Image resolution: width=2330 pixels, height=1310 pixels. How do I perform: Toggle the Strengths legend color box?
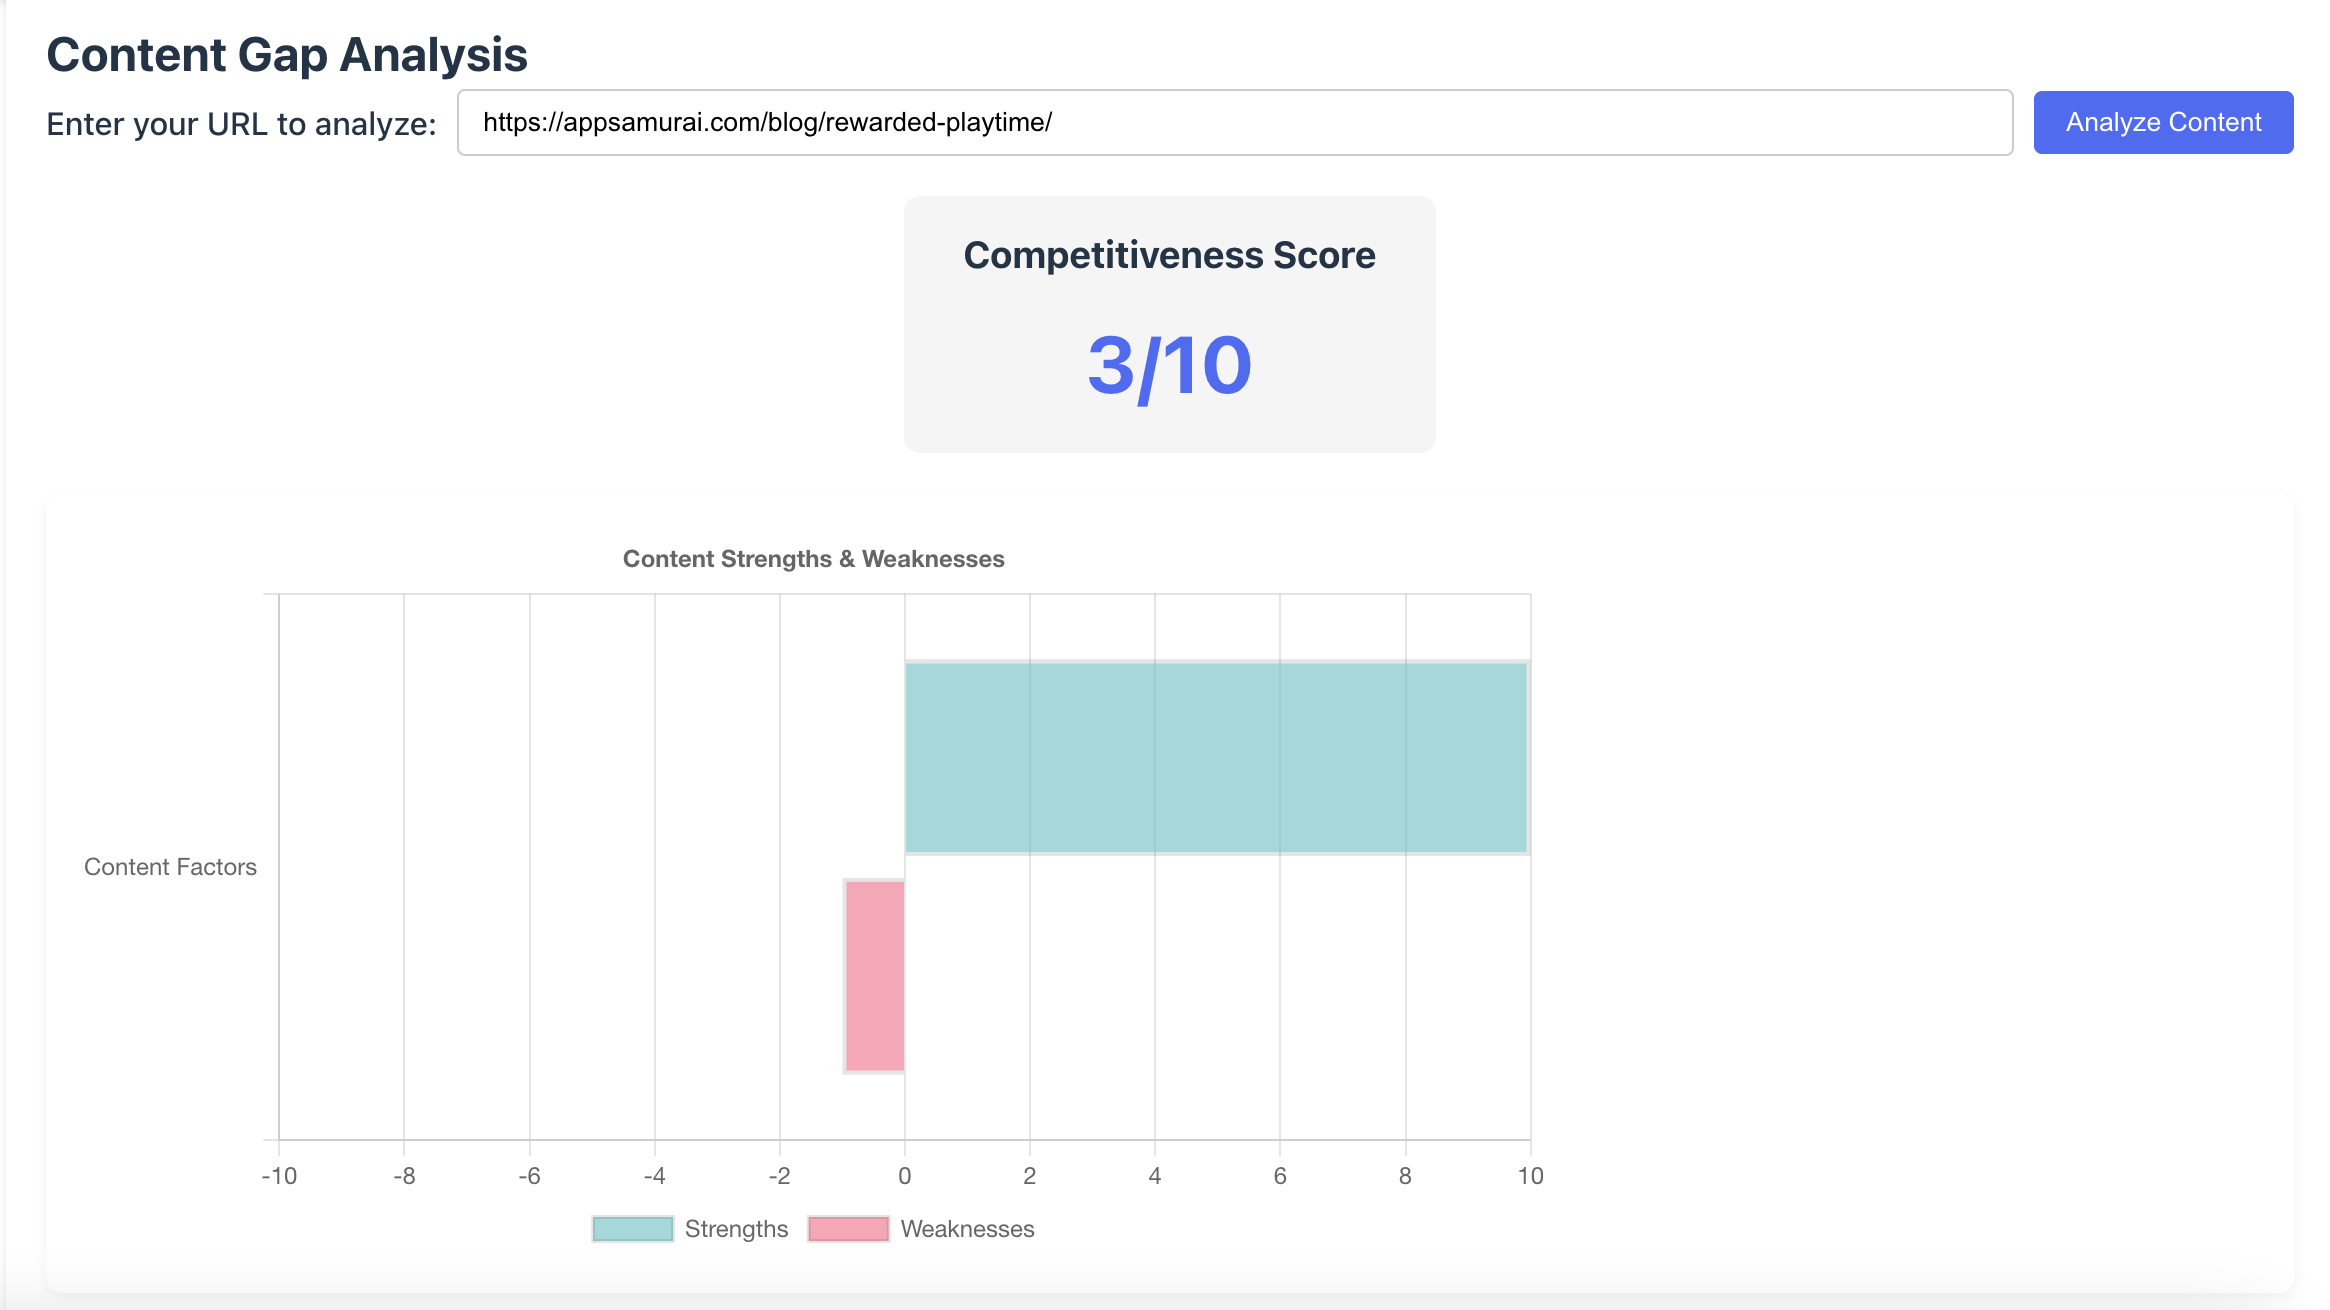pos(632,1229)
